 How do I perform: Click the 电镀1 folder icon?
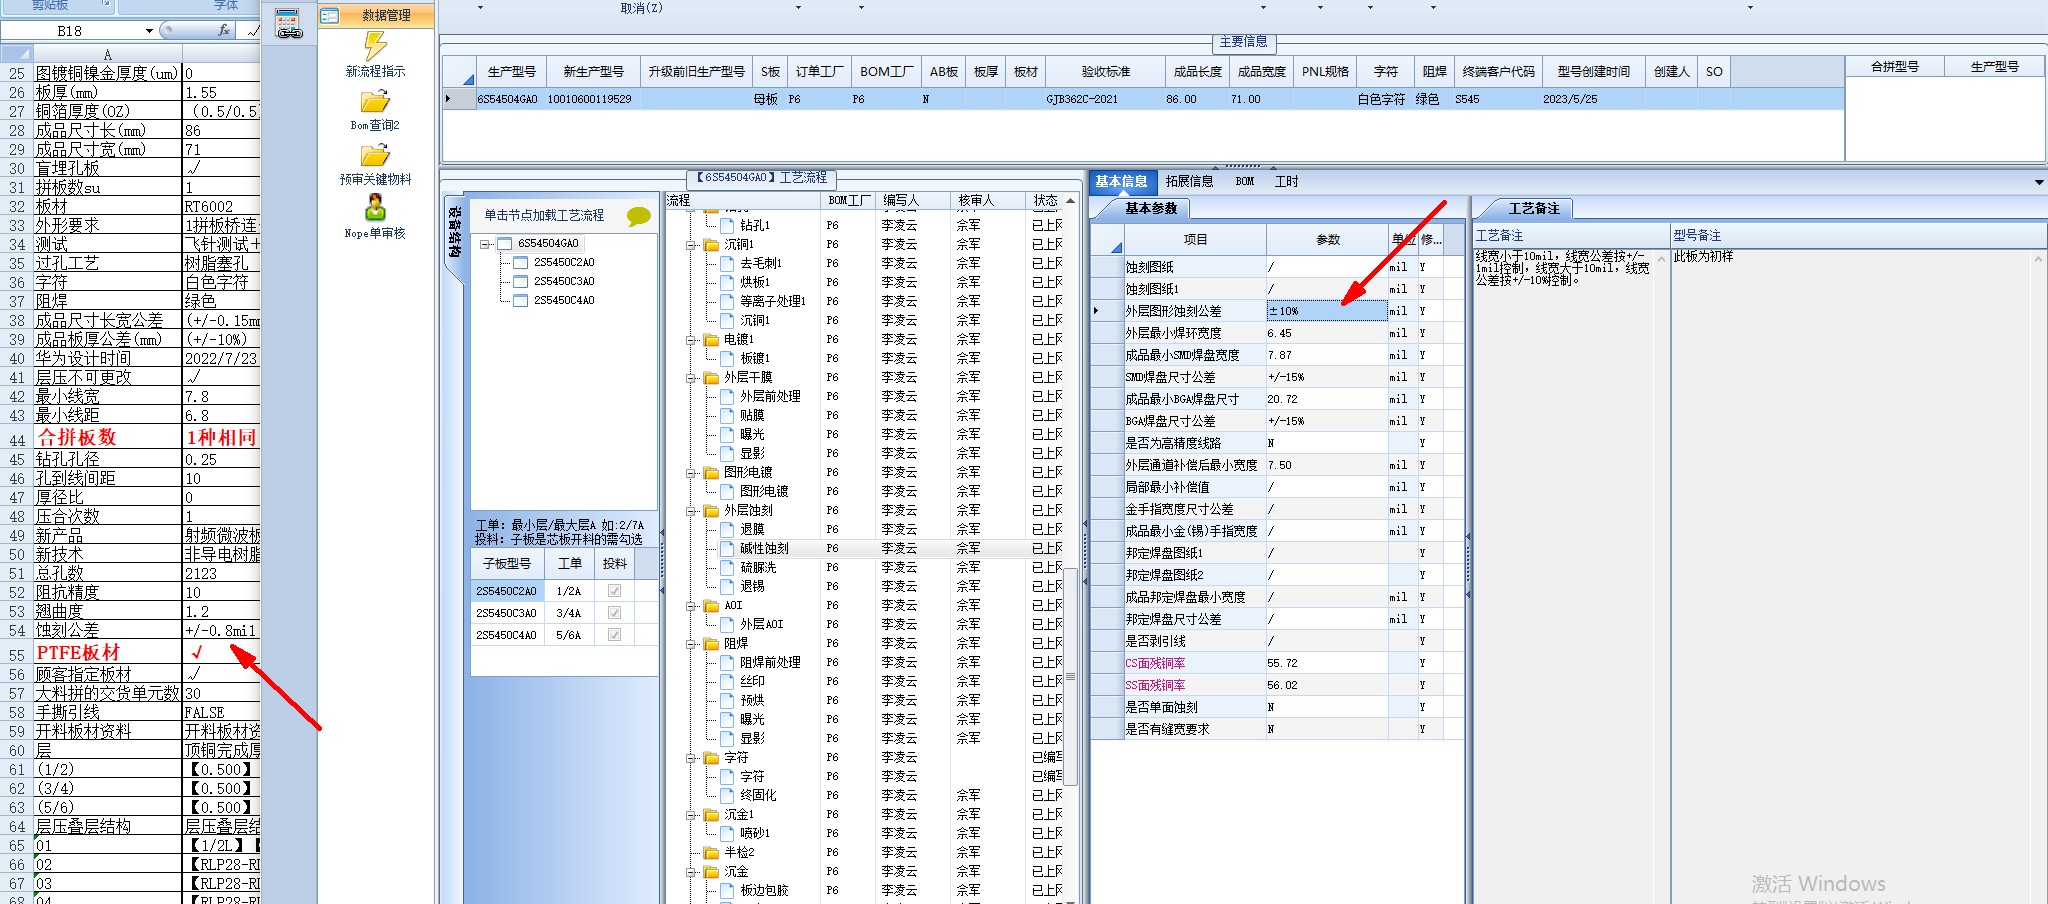click(711, 340)
